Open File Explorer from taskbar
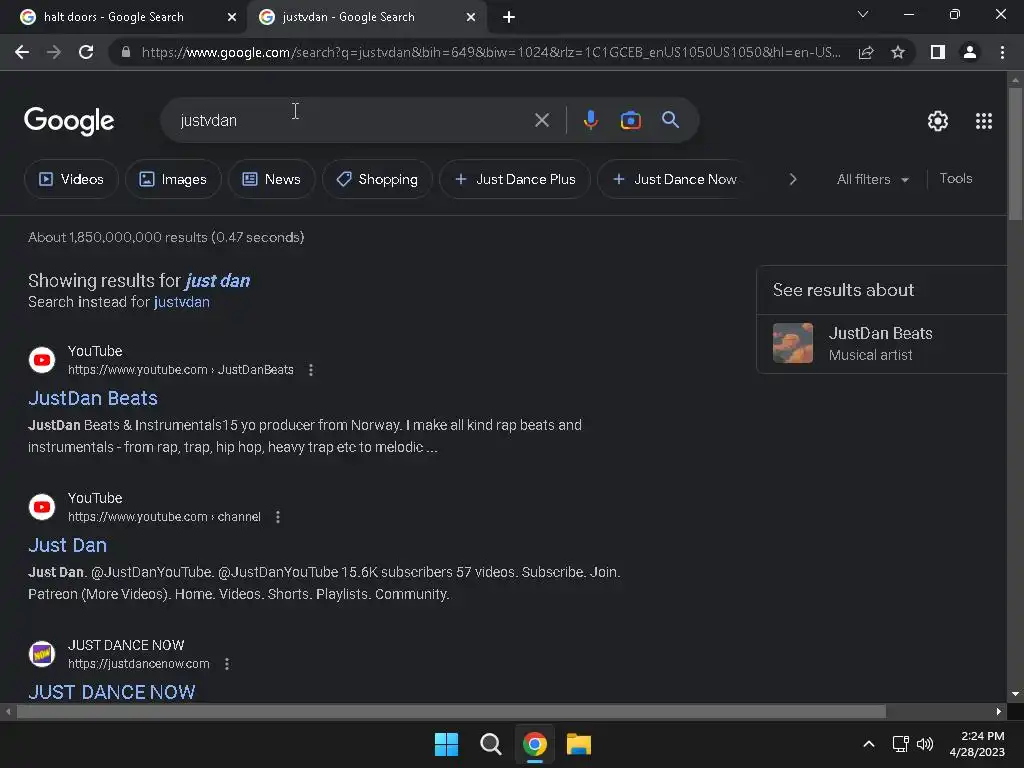 579,744
